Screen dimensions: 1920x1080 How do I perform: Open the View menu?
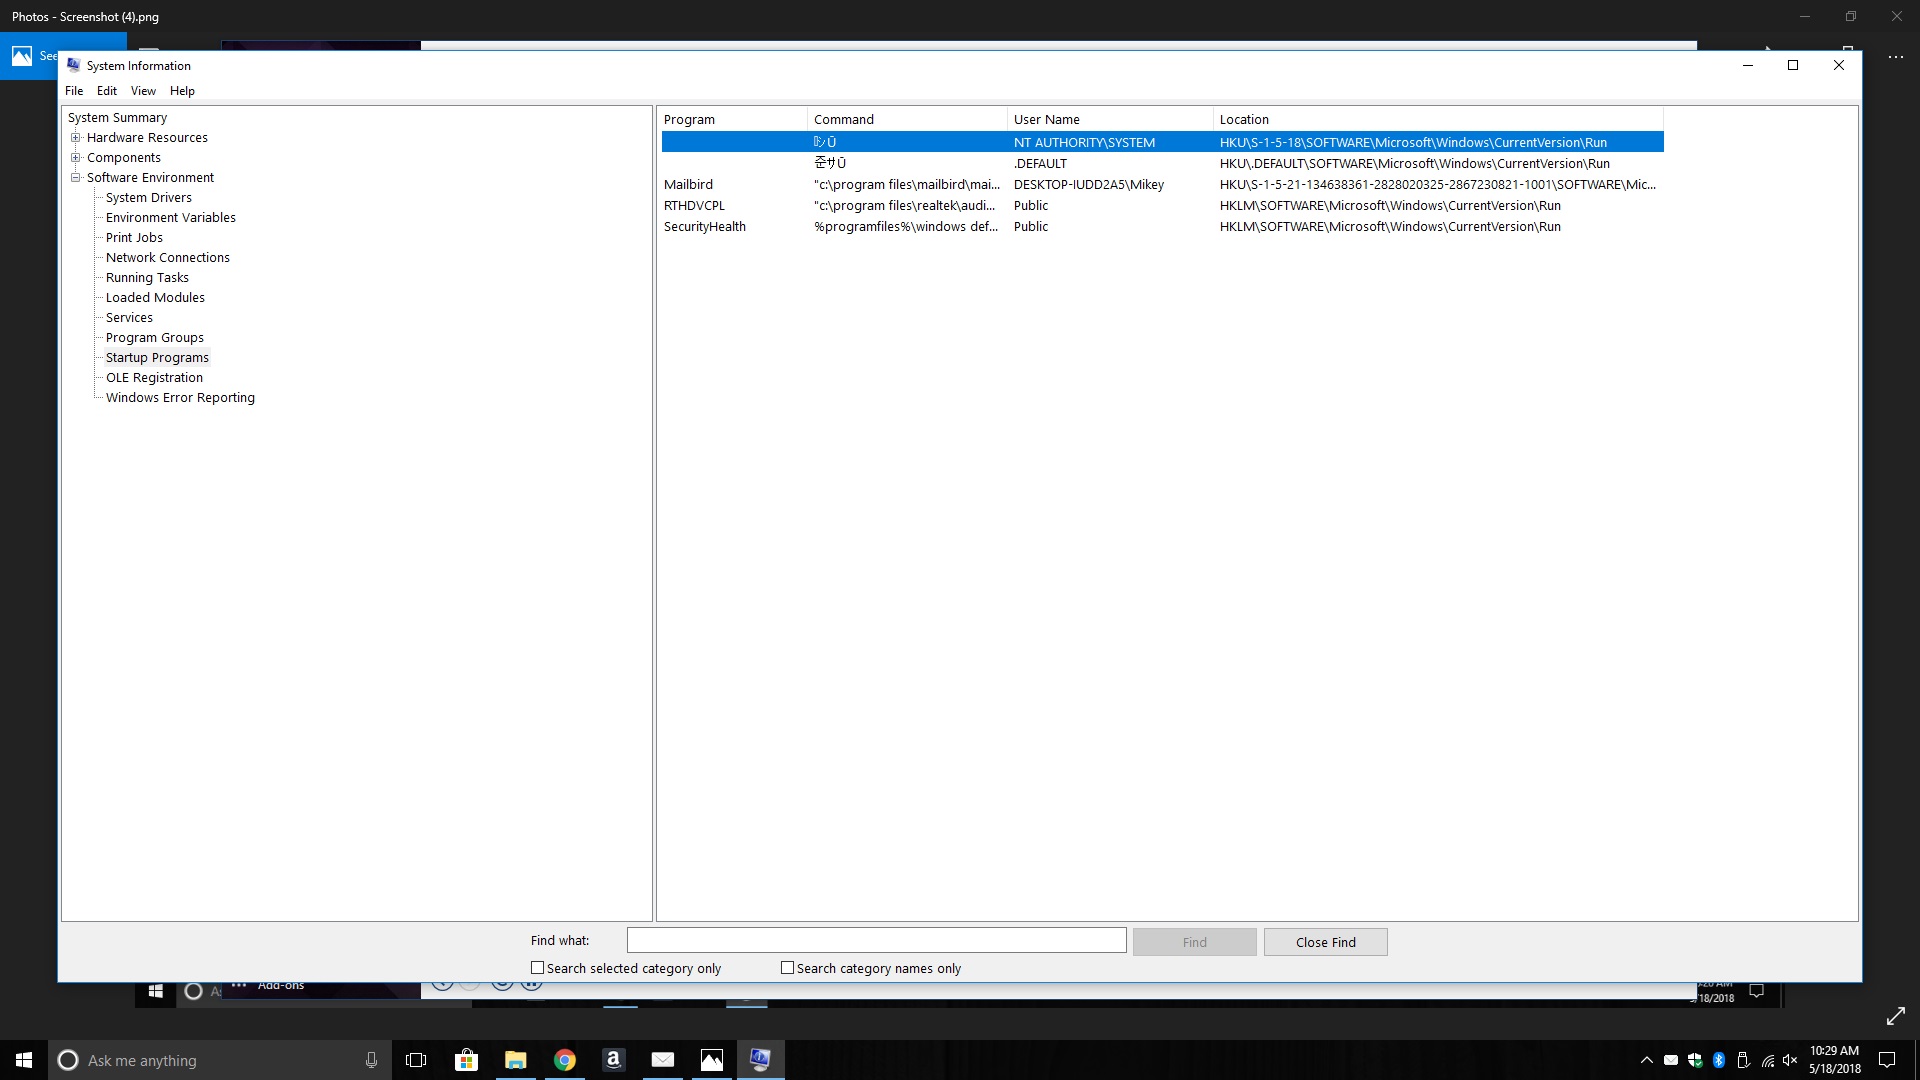143,91
